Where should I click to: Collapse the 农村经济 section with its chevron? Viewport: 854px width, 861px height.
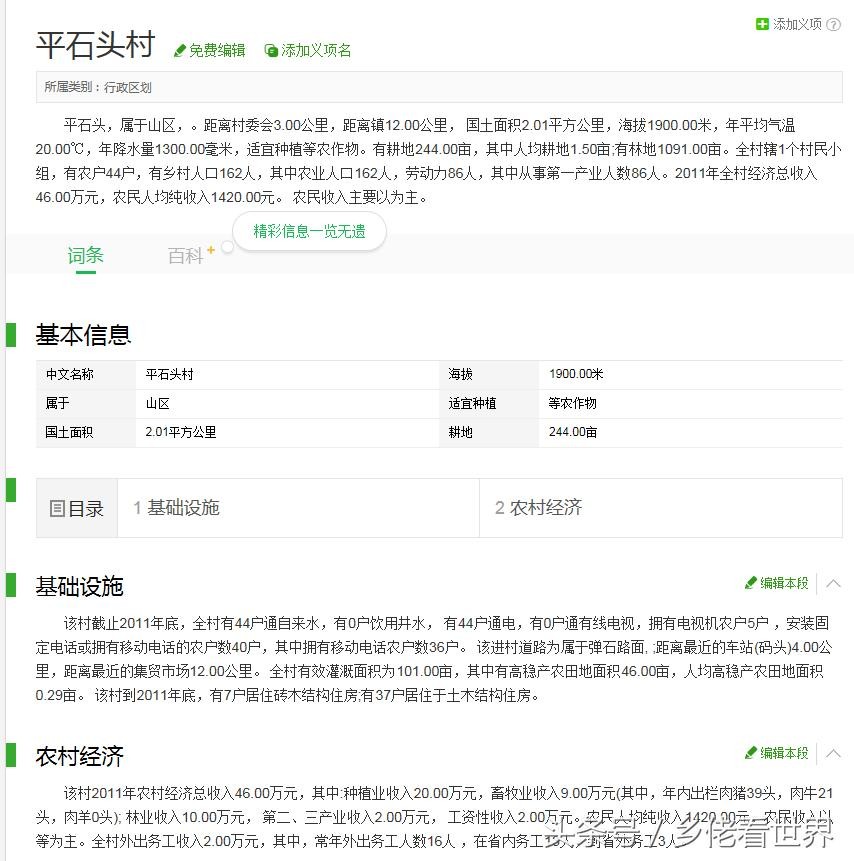[x=832, y=753]
